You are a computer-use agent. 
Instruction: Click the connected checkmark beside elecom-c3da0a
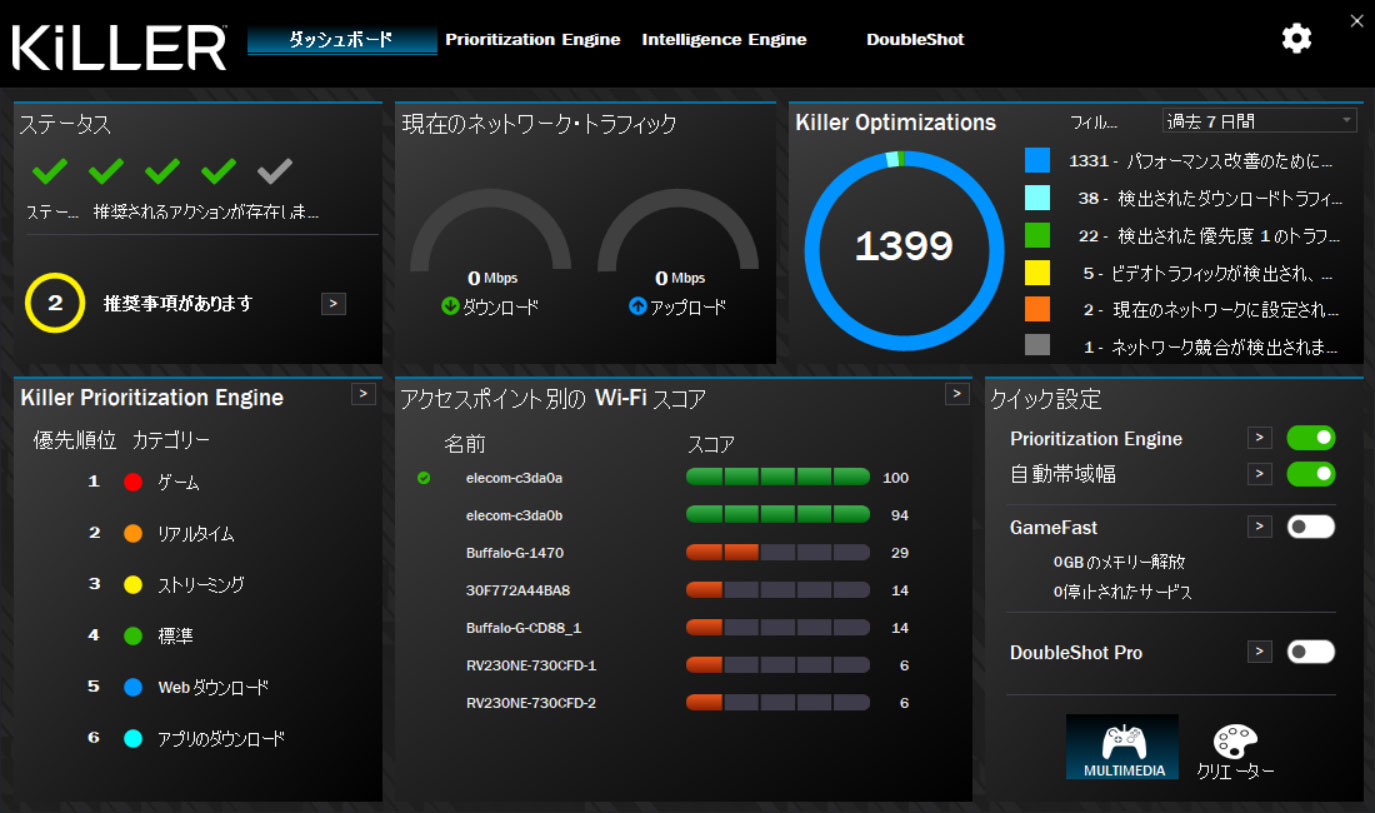[424, 478]
